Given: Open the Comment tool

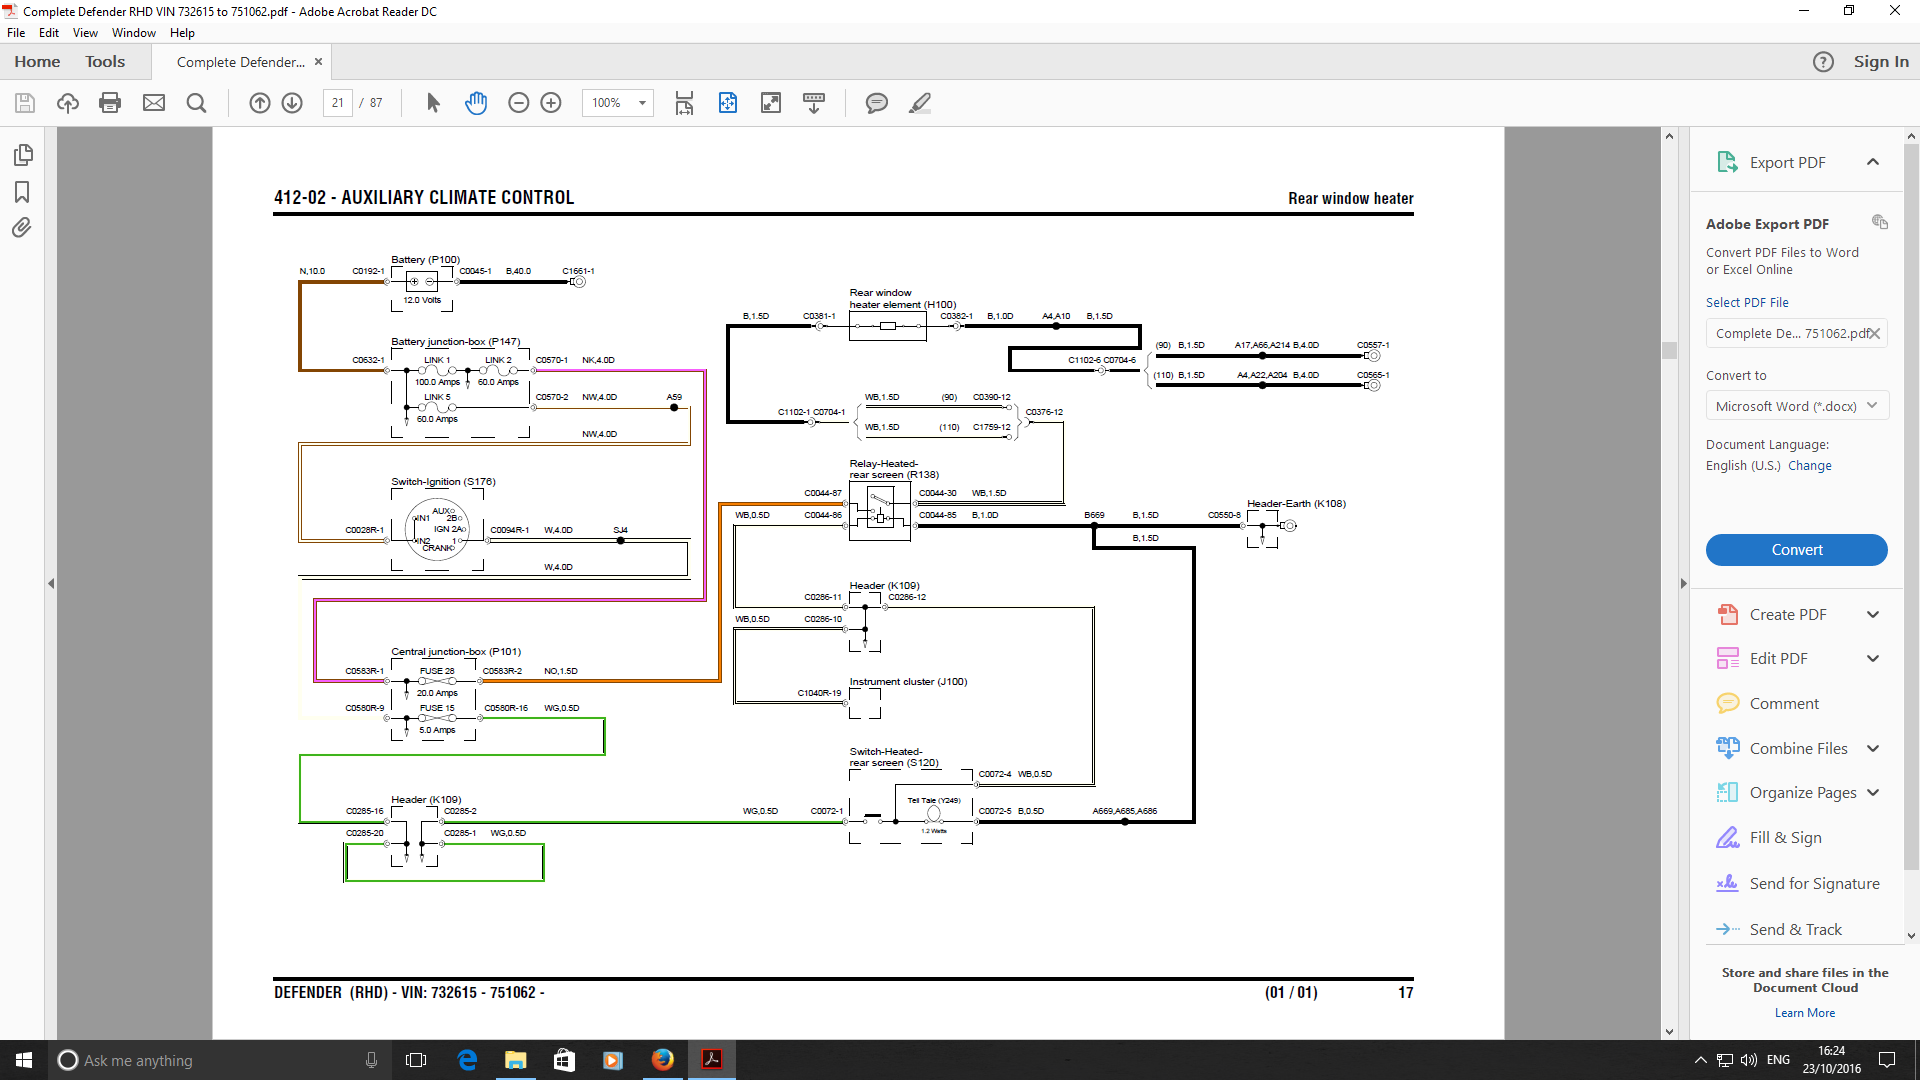Looking at the screenshot, I should (1784, 704).
